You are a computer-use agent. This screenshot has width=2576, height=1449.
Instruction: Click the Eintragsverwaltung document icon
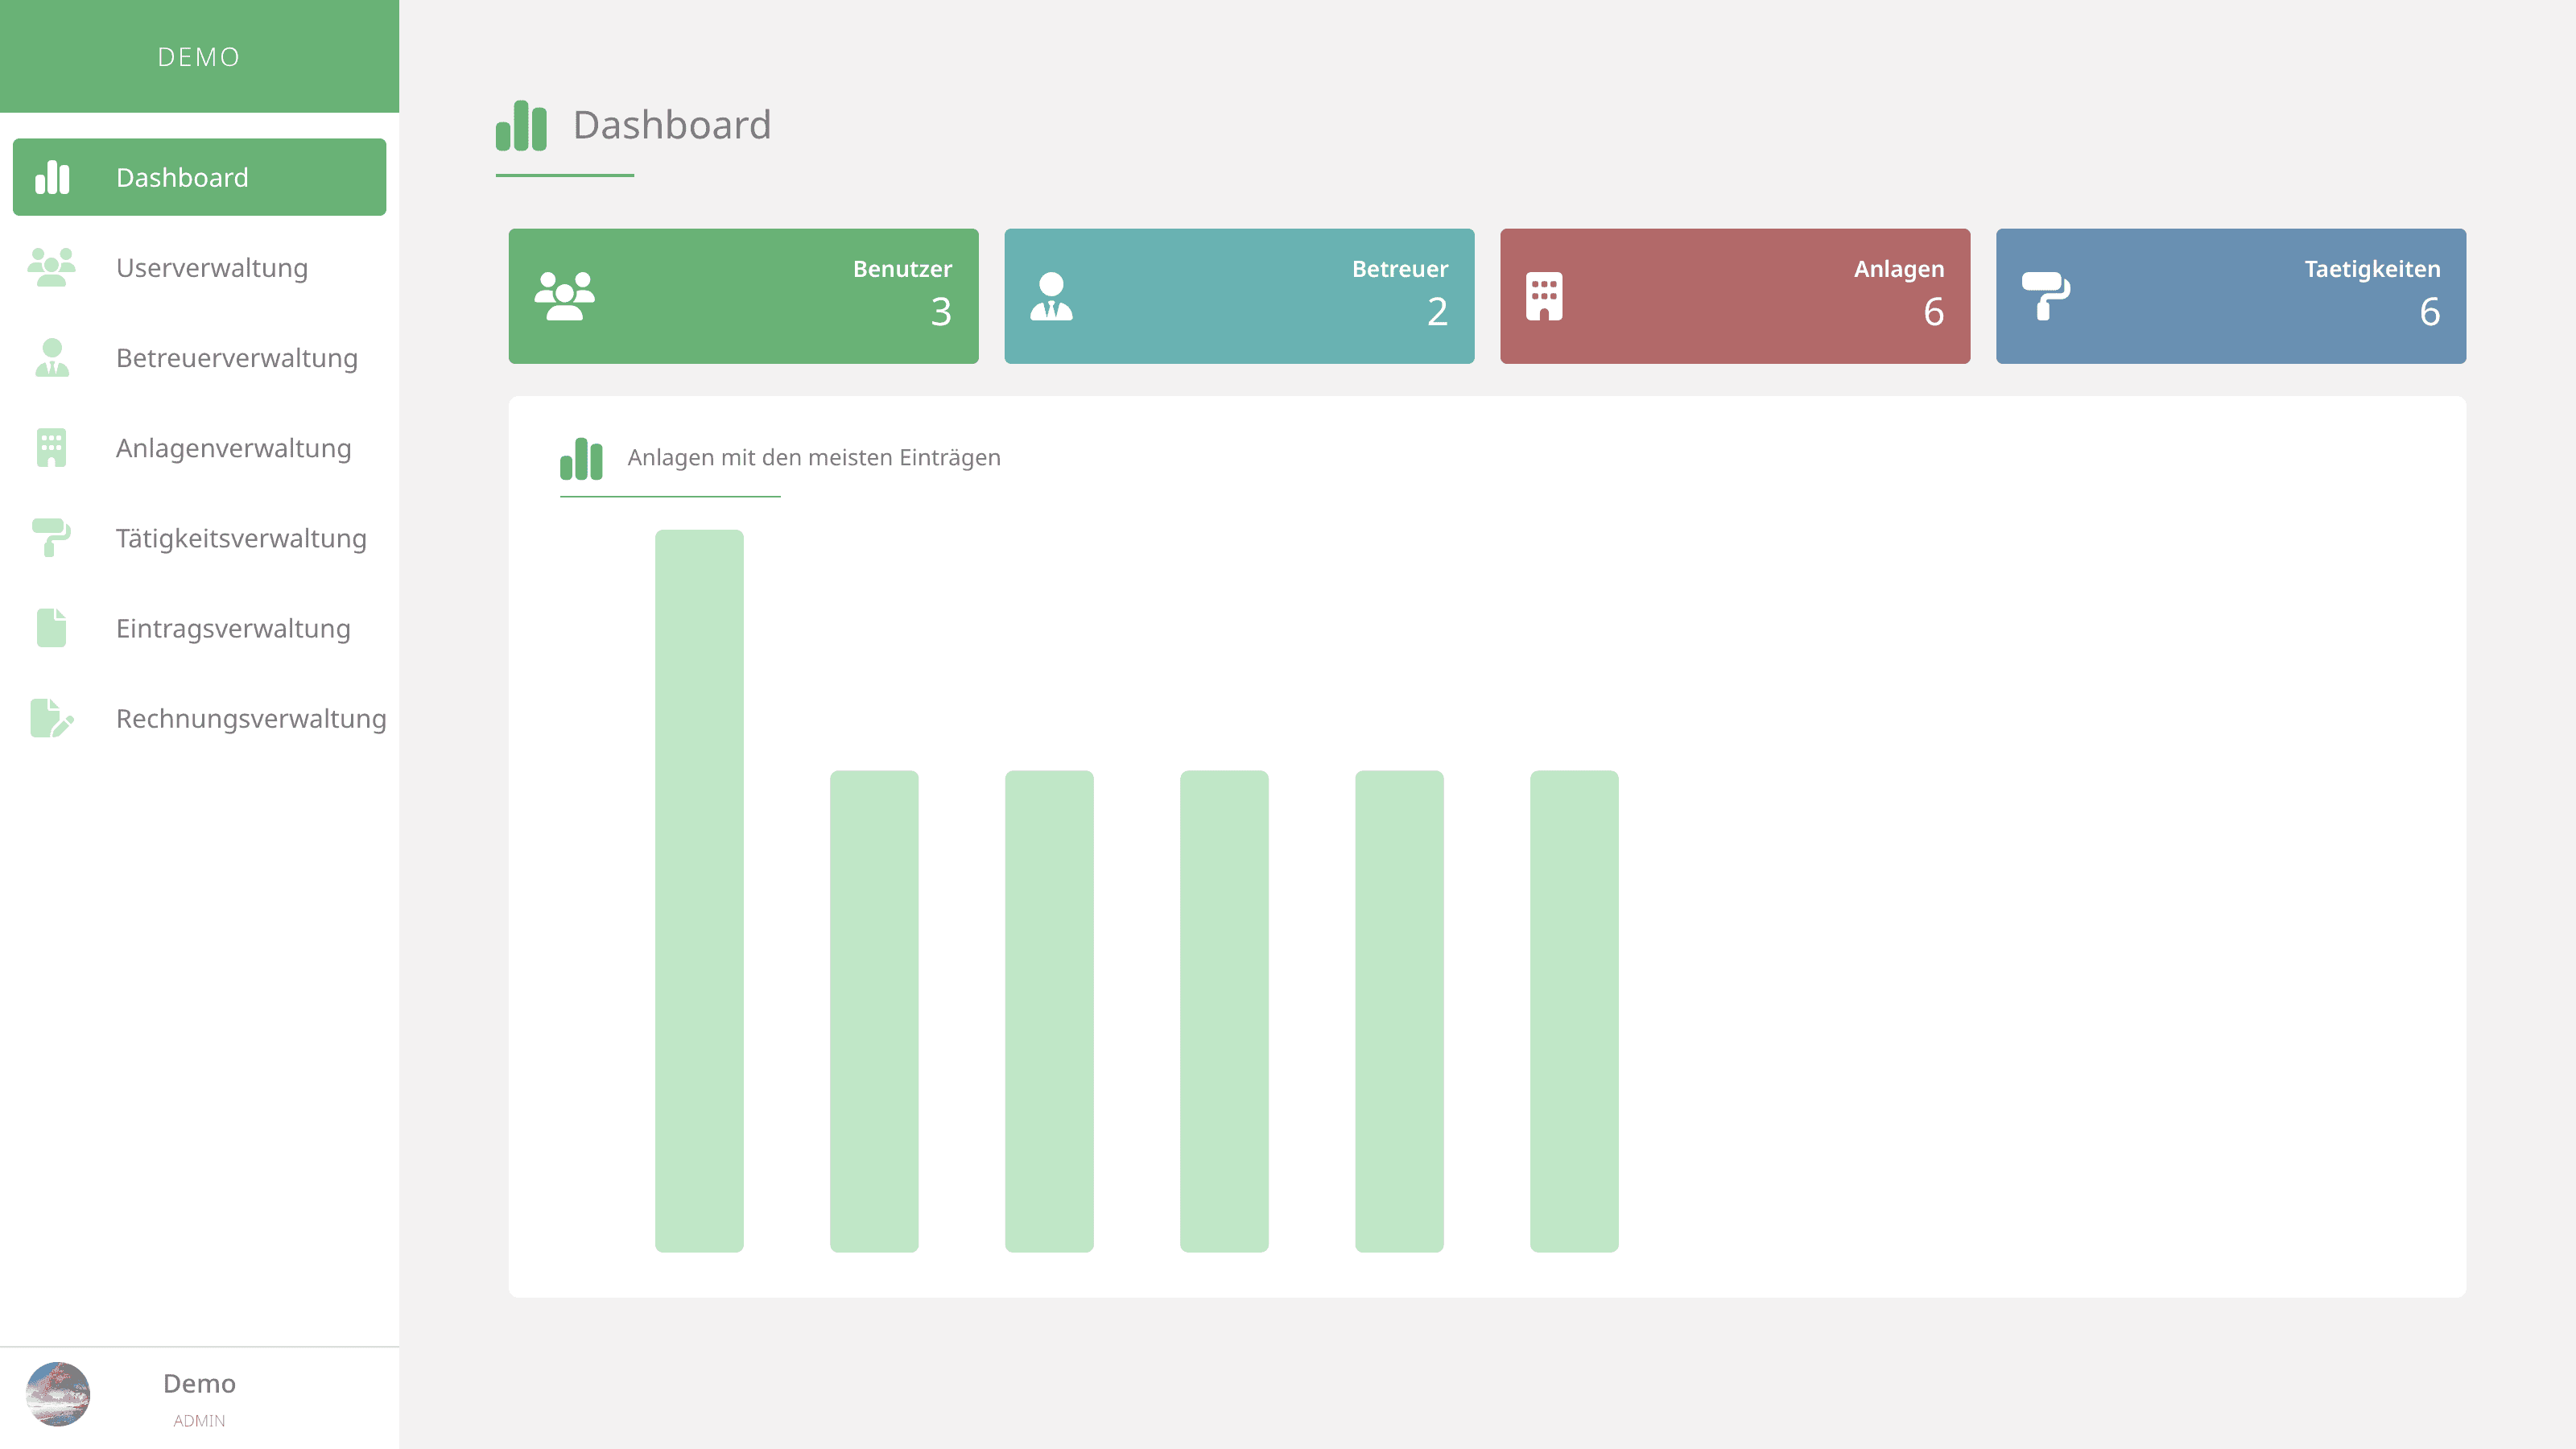[51, 628]
